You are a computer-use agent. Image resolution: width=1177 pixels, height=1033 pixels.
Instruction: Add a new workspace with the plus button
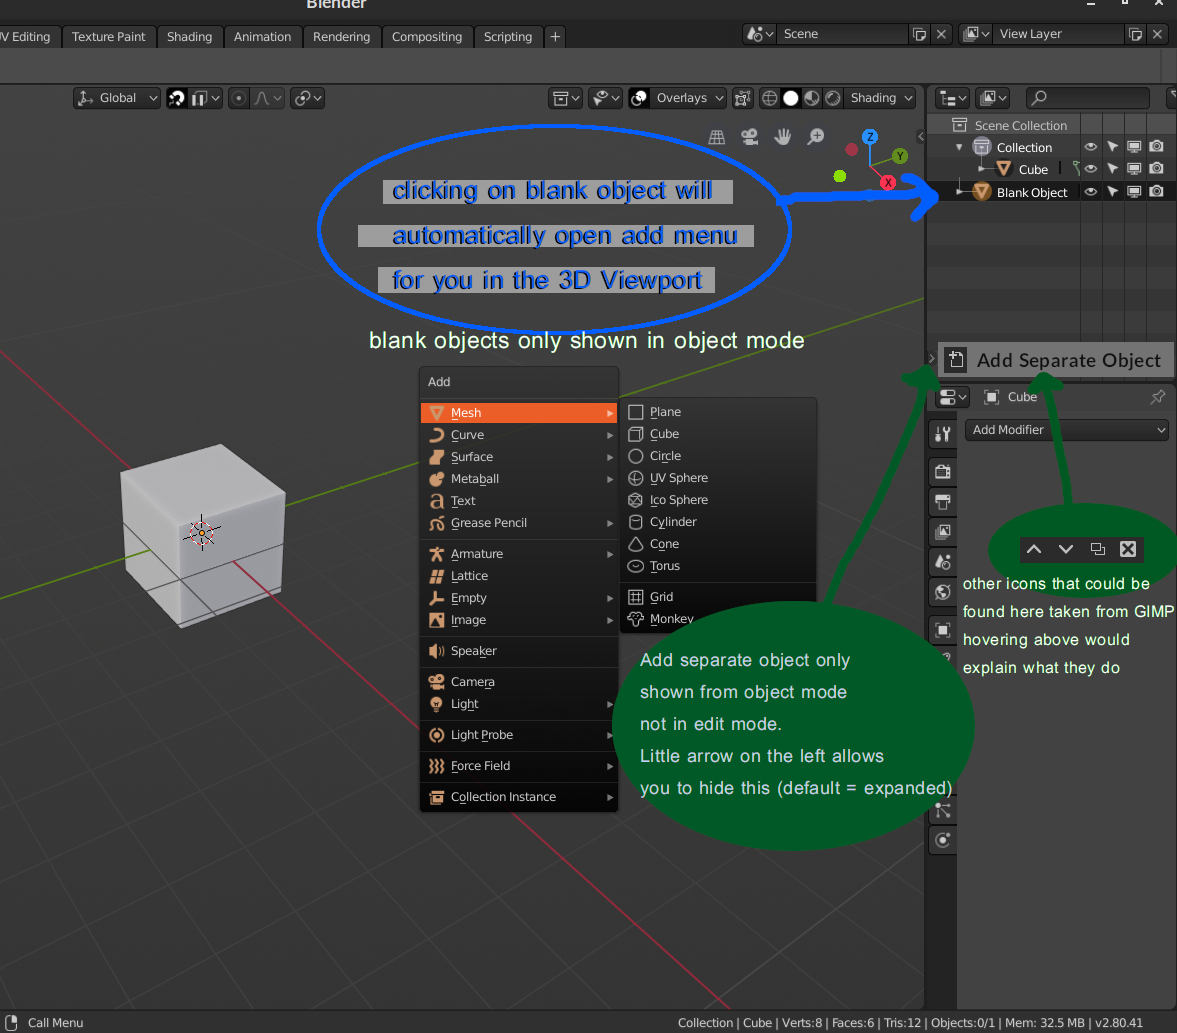tap(555, 37)
